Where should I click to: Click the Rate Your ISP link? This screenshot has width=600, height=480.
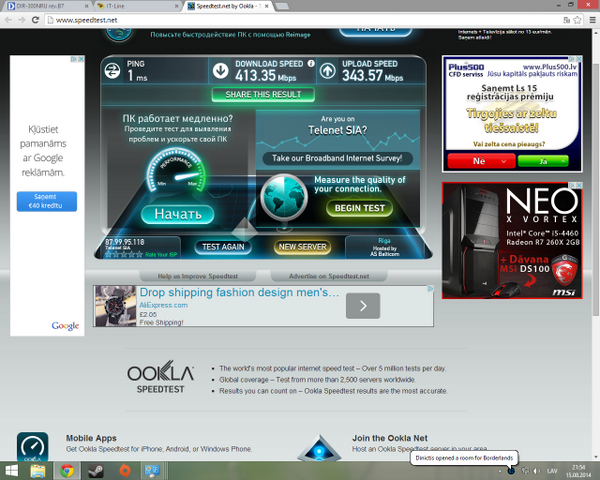pyautogui.click(x=161, y=255)
